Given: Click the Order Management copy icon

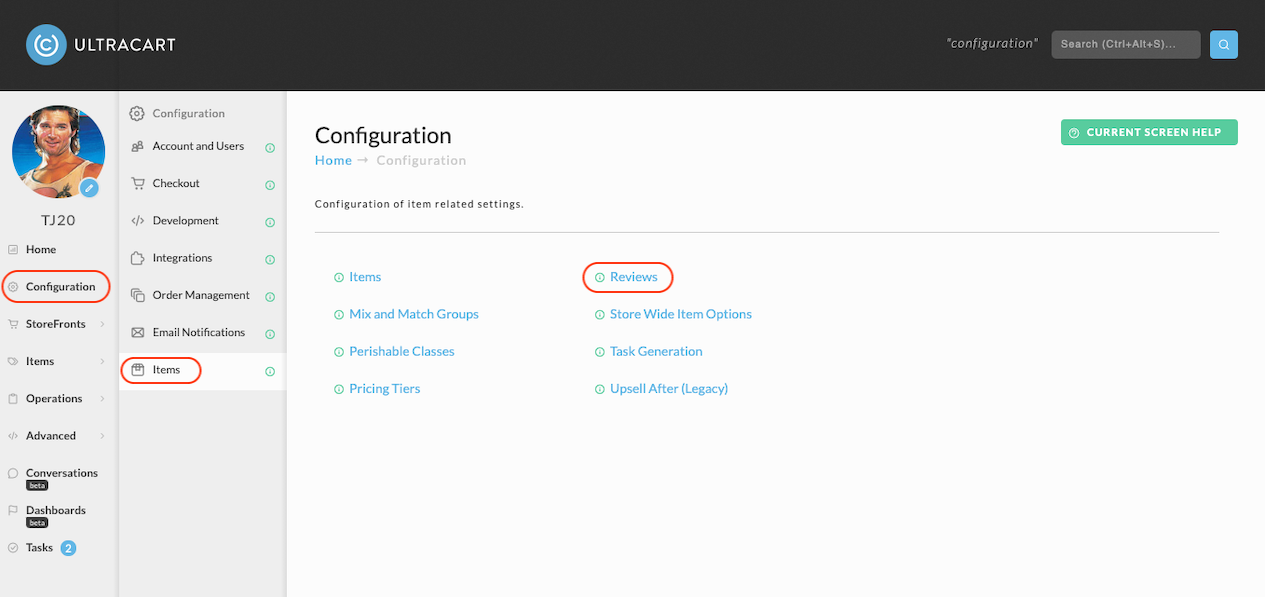Looking at the screenshot, I should (138, 295).
